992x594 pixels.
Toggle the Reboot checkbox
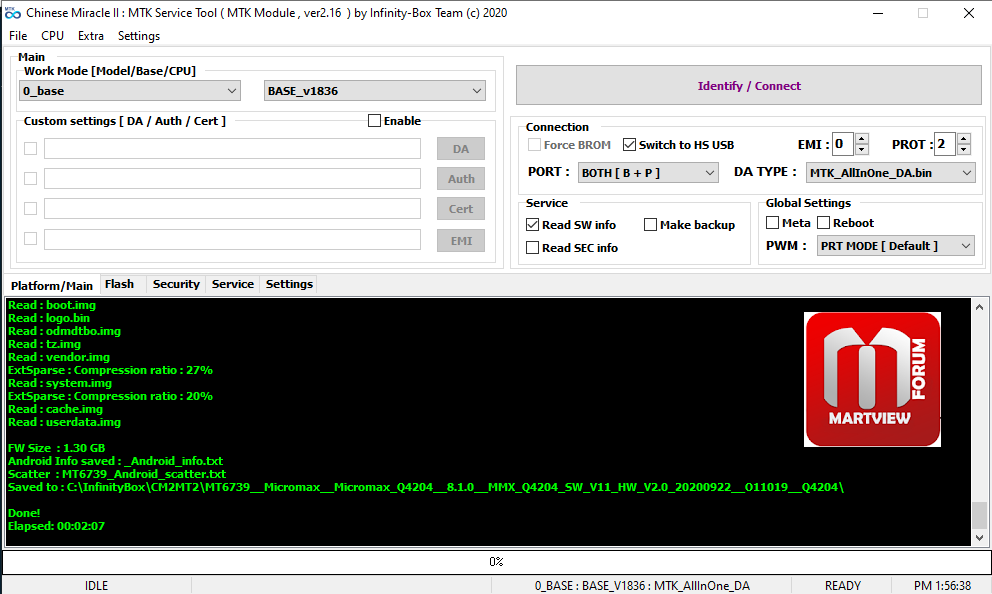824,223
